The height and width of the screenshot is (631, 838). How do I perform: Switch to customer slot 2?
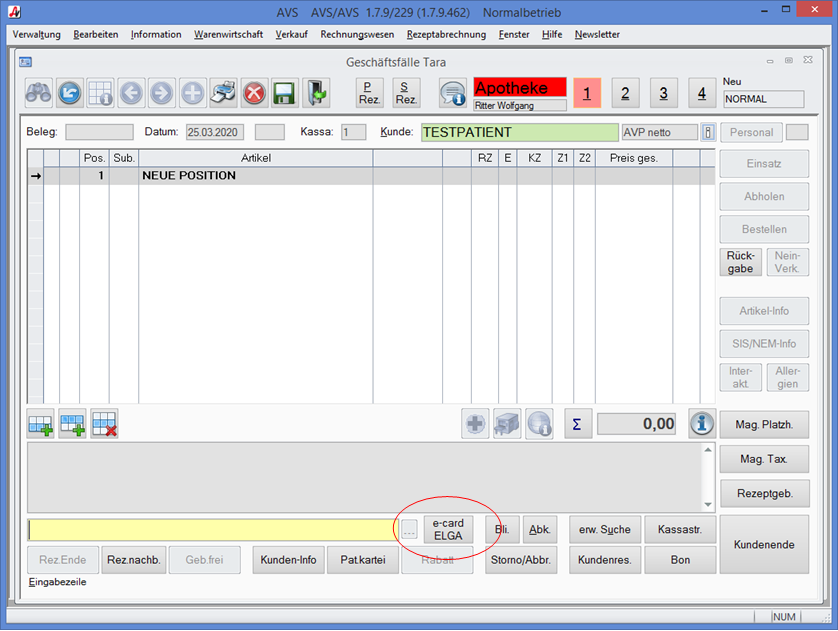click(x=625, y=94)
